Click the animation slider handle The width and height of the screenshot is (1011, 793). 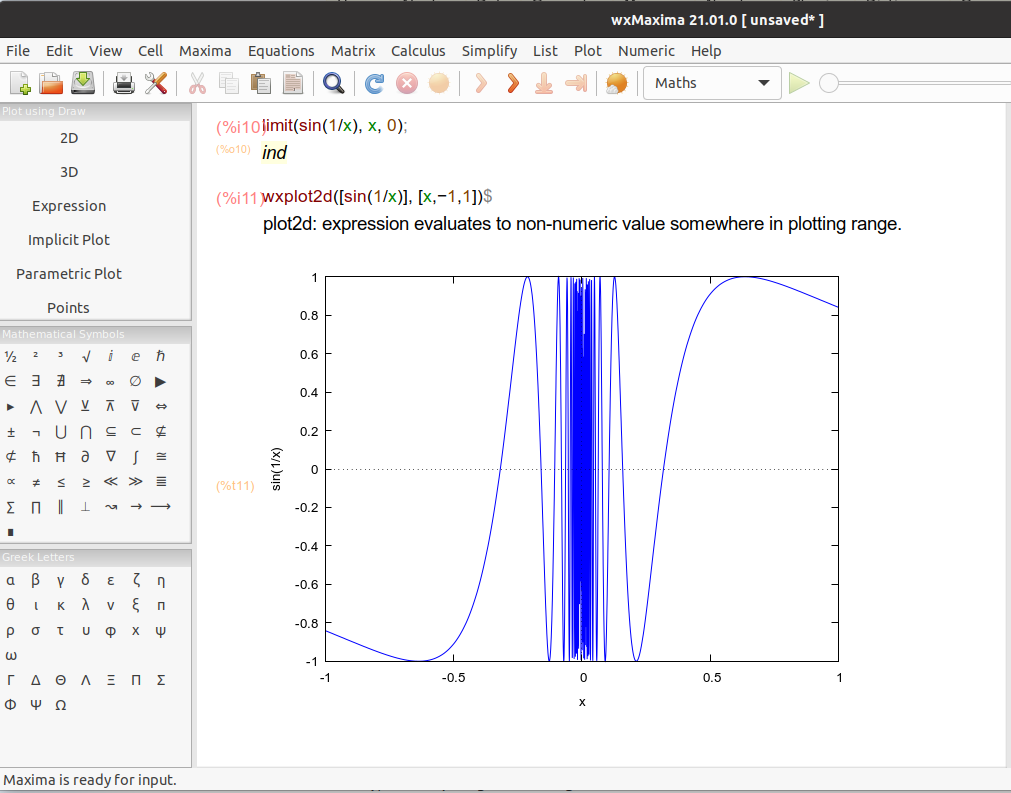pos(828,83)
